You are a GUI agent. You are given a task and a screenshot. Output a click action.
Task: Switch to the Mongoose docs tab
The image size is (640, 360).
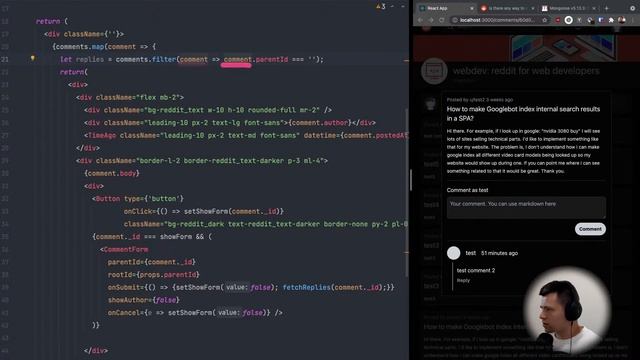pyautogui.click(x=569, y=8)
